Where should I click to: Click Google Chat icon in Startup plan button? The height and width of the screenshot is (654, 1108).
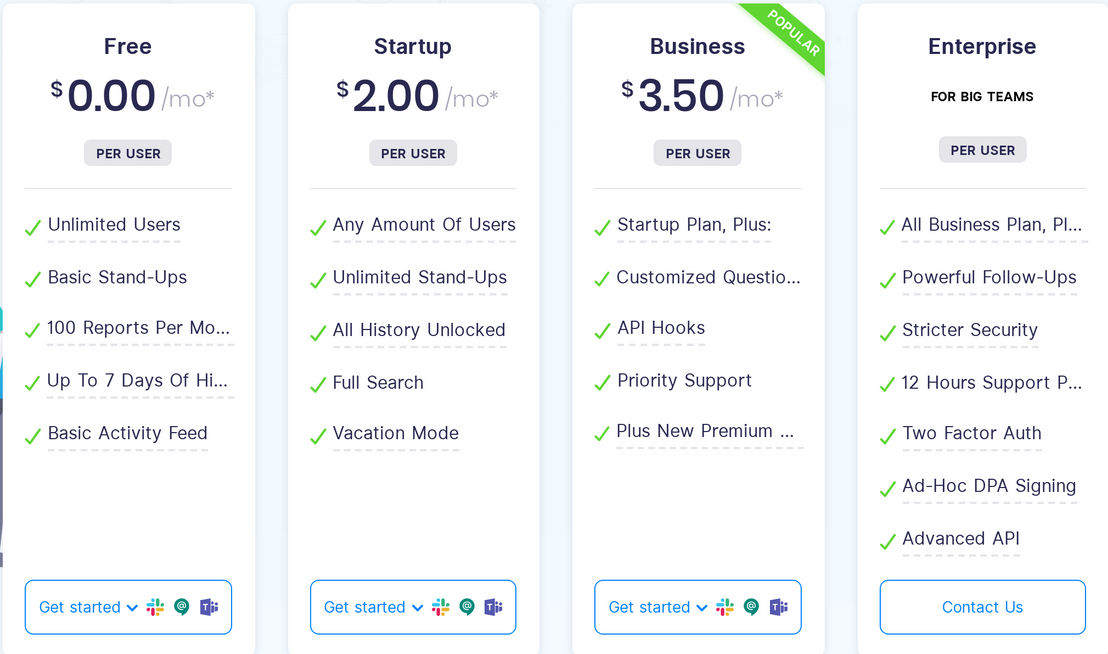coord(467,607)
